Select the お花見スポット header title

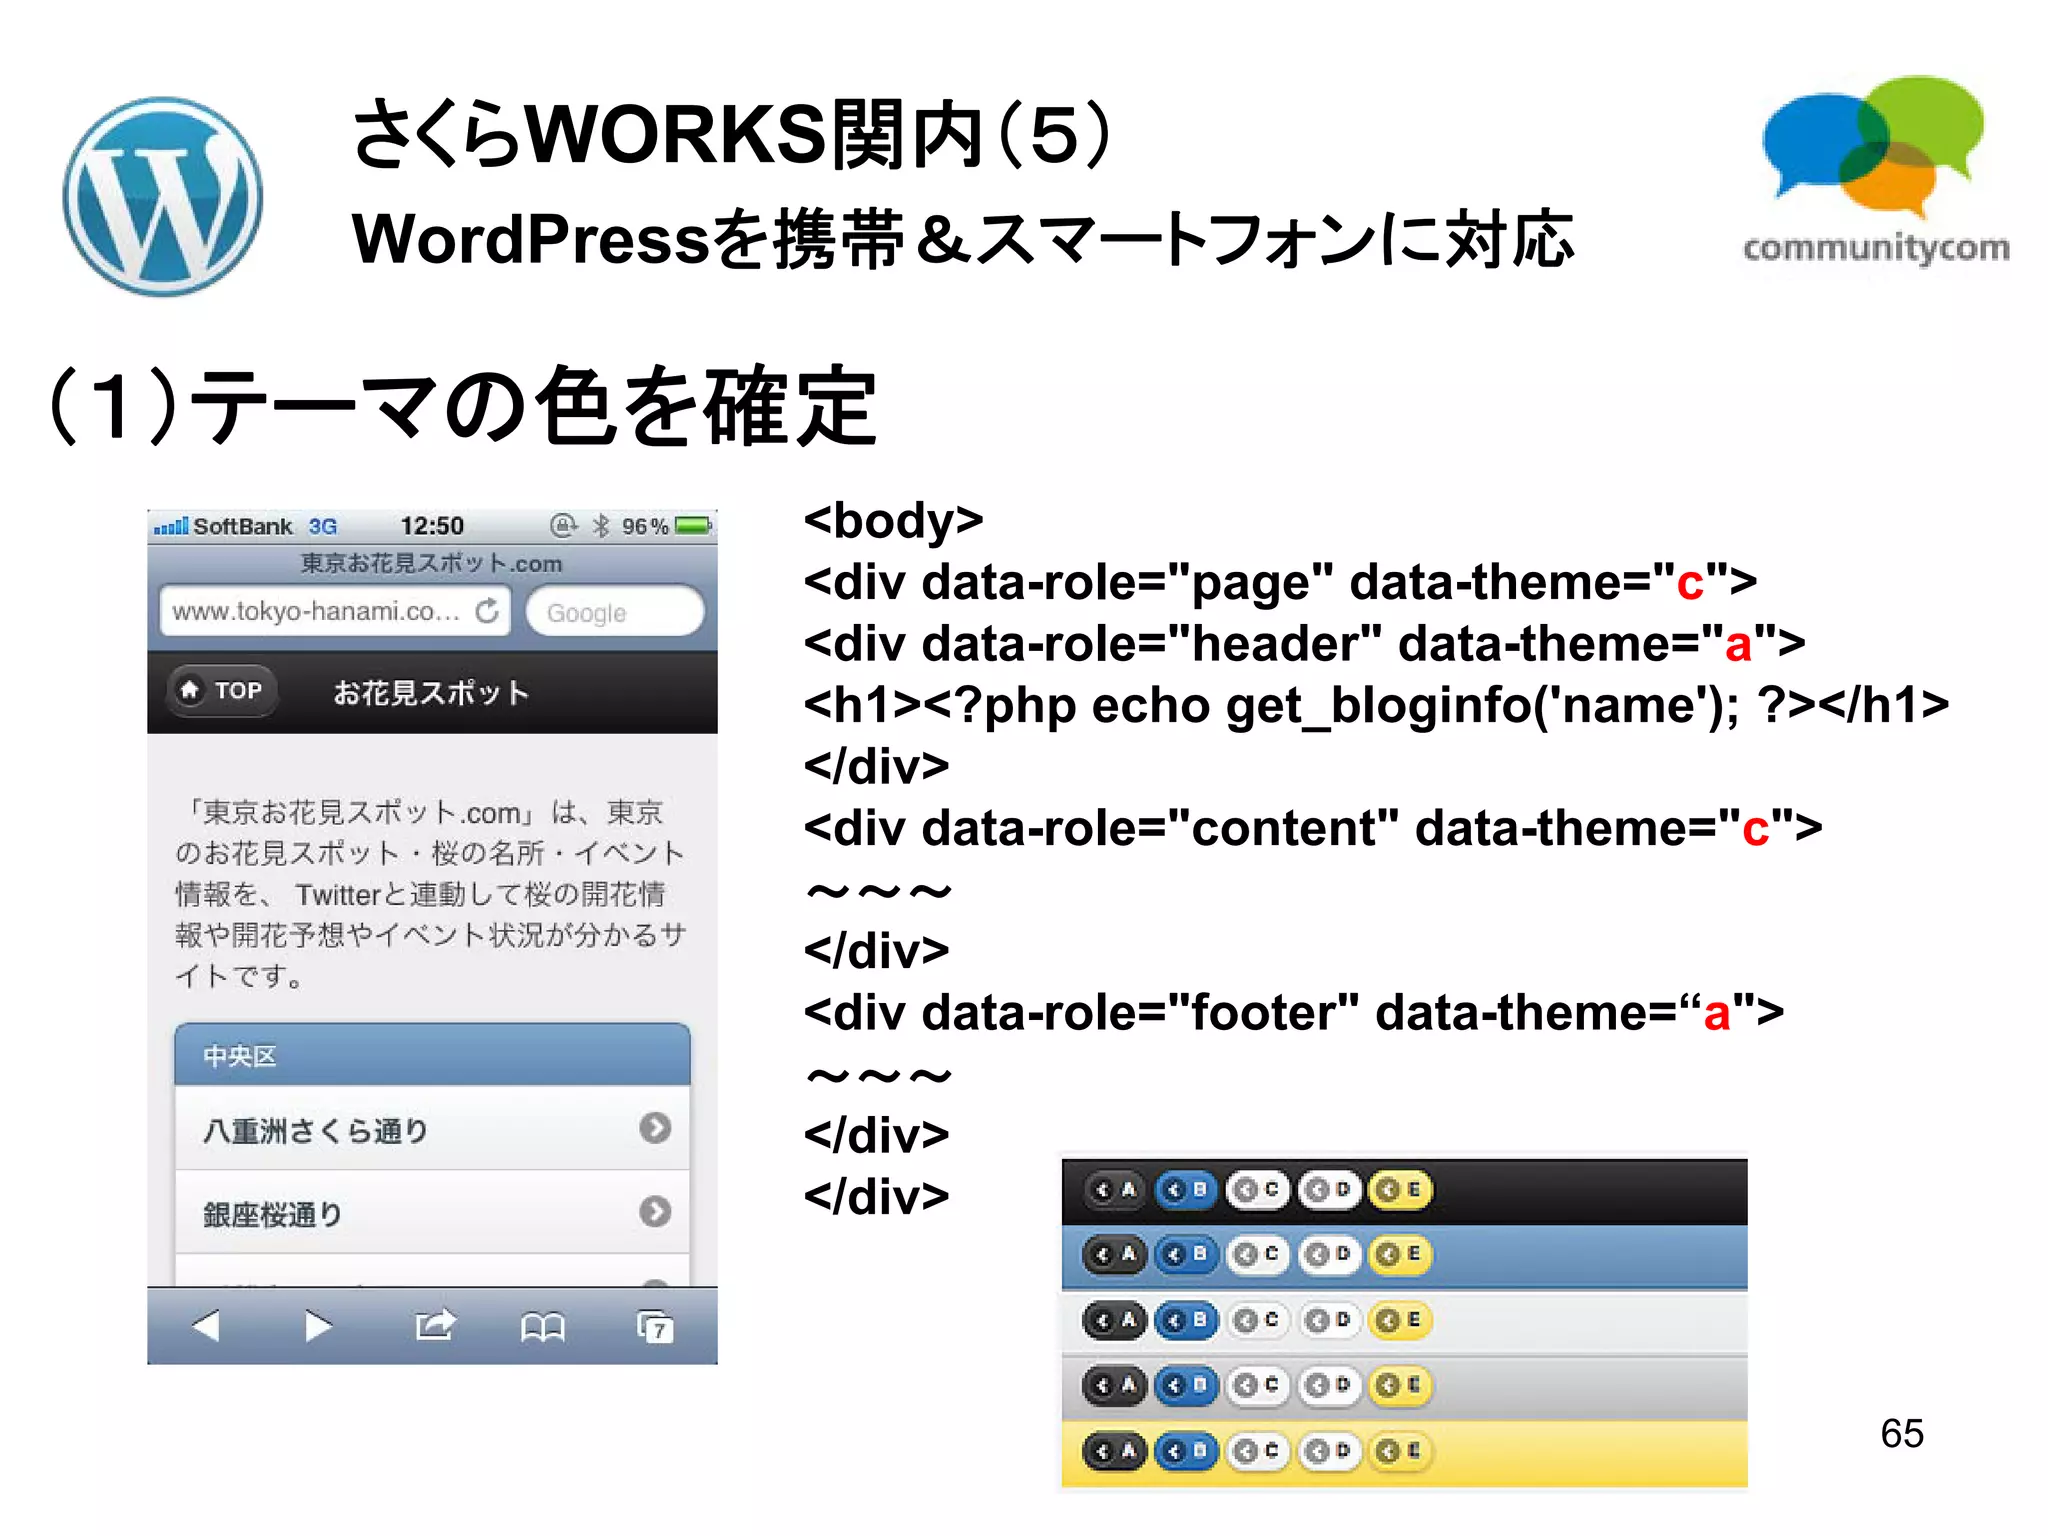click(431, 692)
